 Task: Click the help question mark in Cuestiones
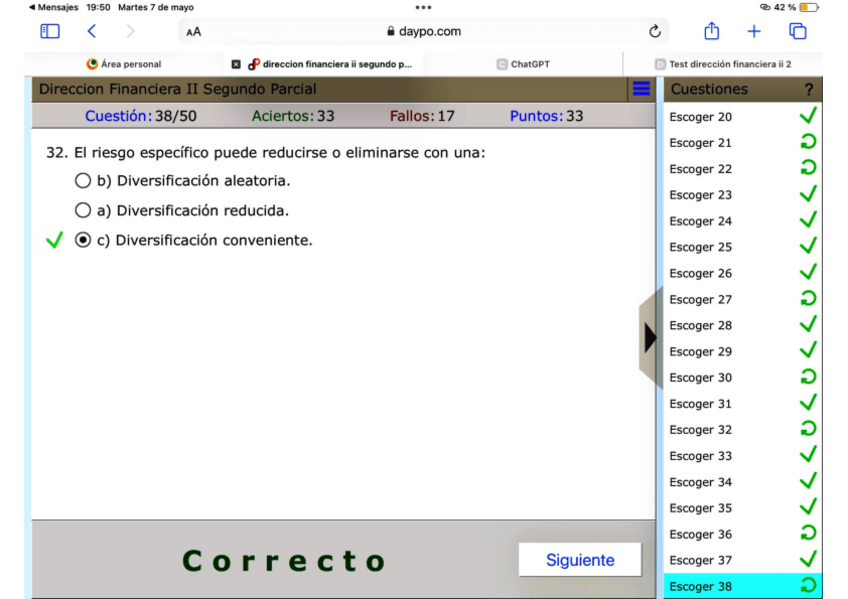[x=808, y=90]
